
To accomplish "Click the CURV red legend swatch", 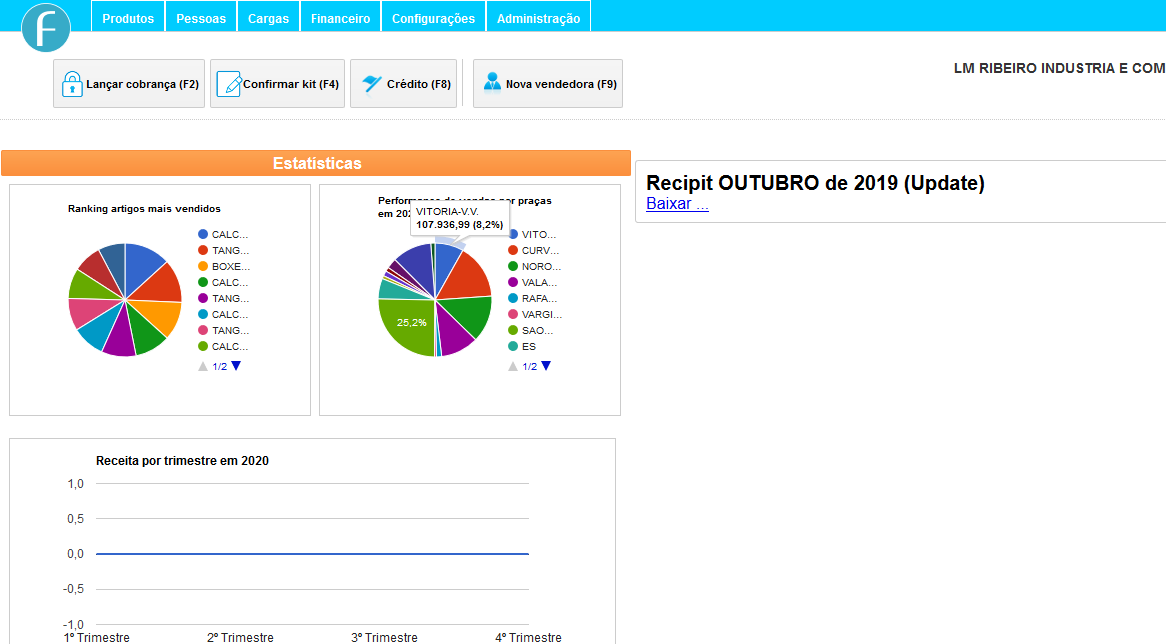I will tap(513, 251).
